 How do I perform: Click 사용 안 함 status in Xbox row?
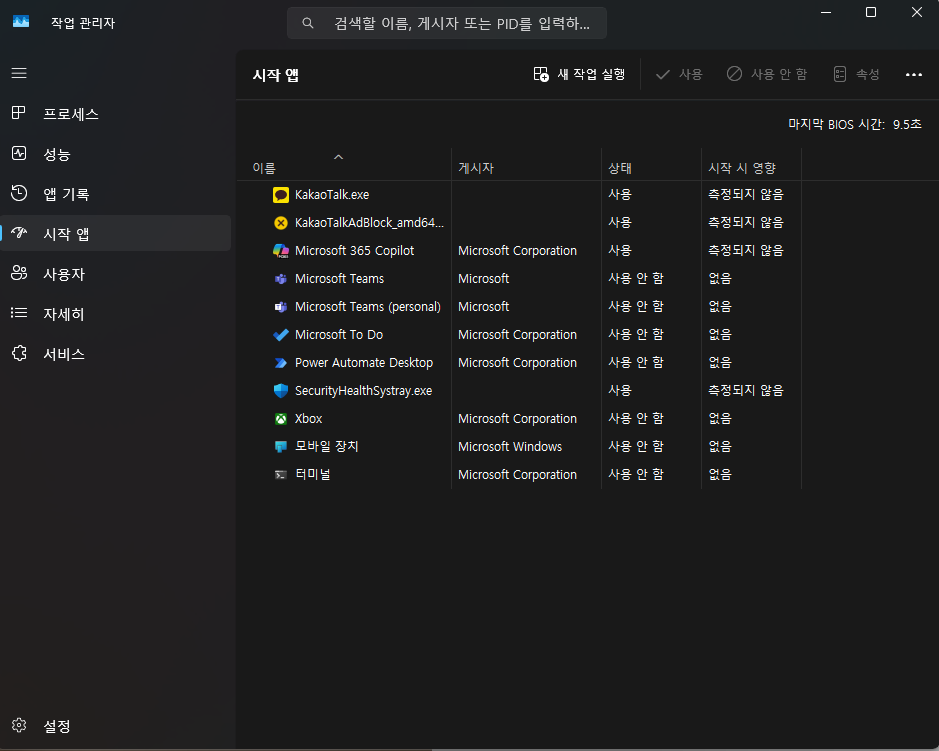[636, 419]
